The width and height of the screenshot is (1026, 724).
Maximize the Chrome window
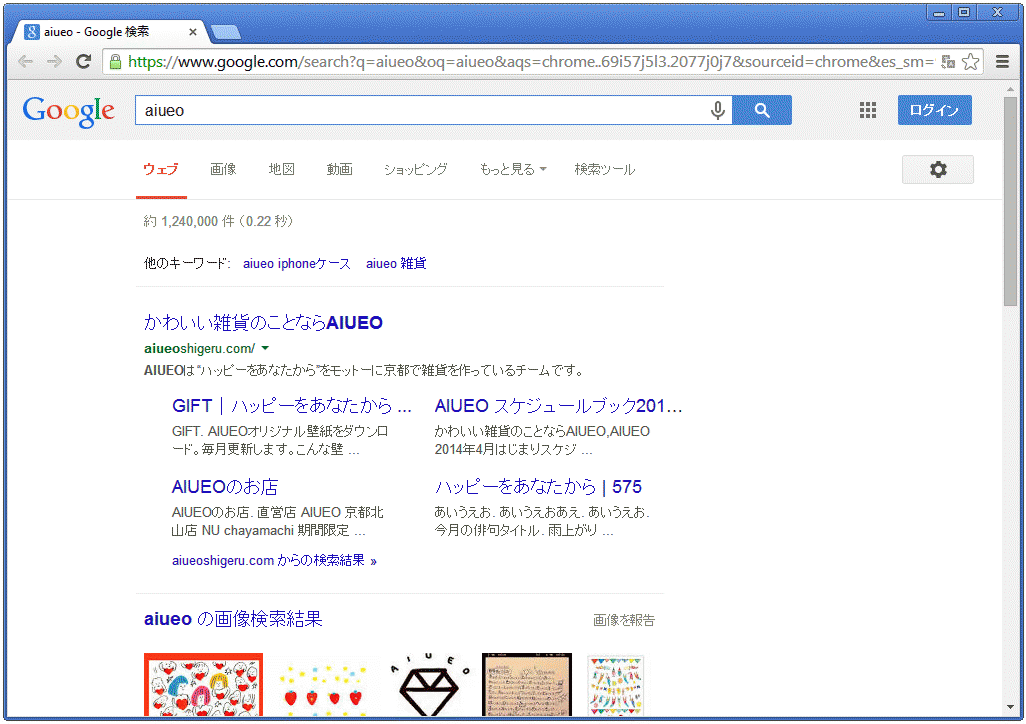(964, 12)
